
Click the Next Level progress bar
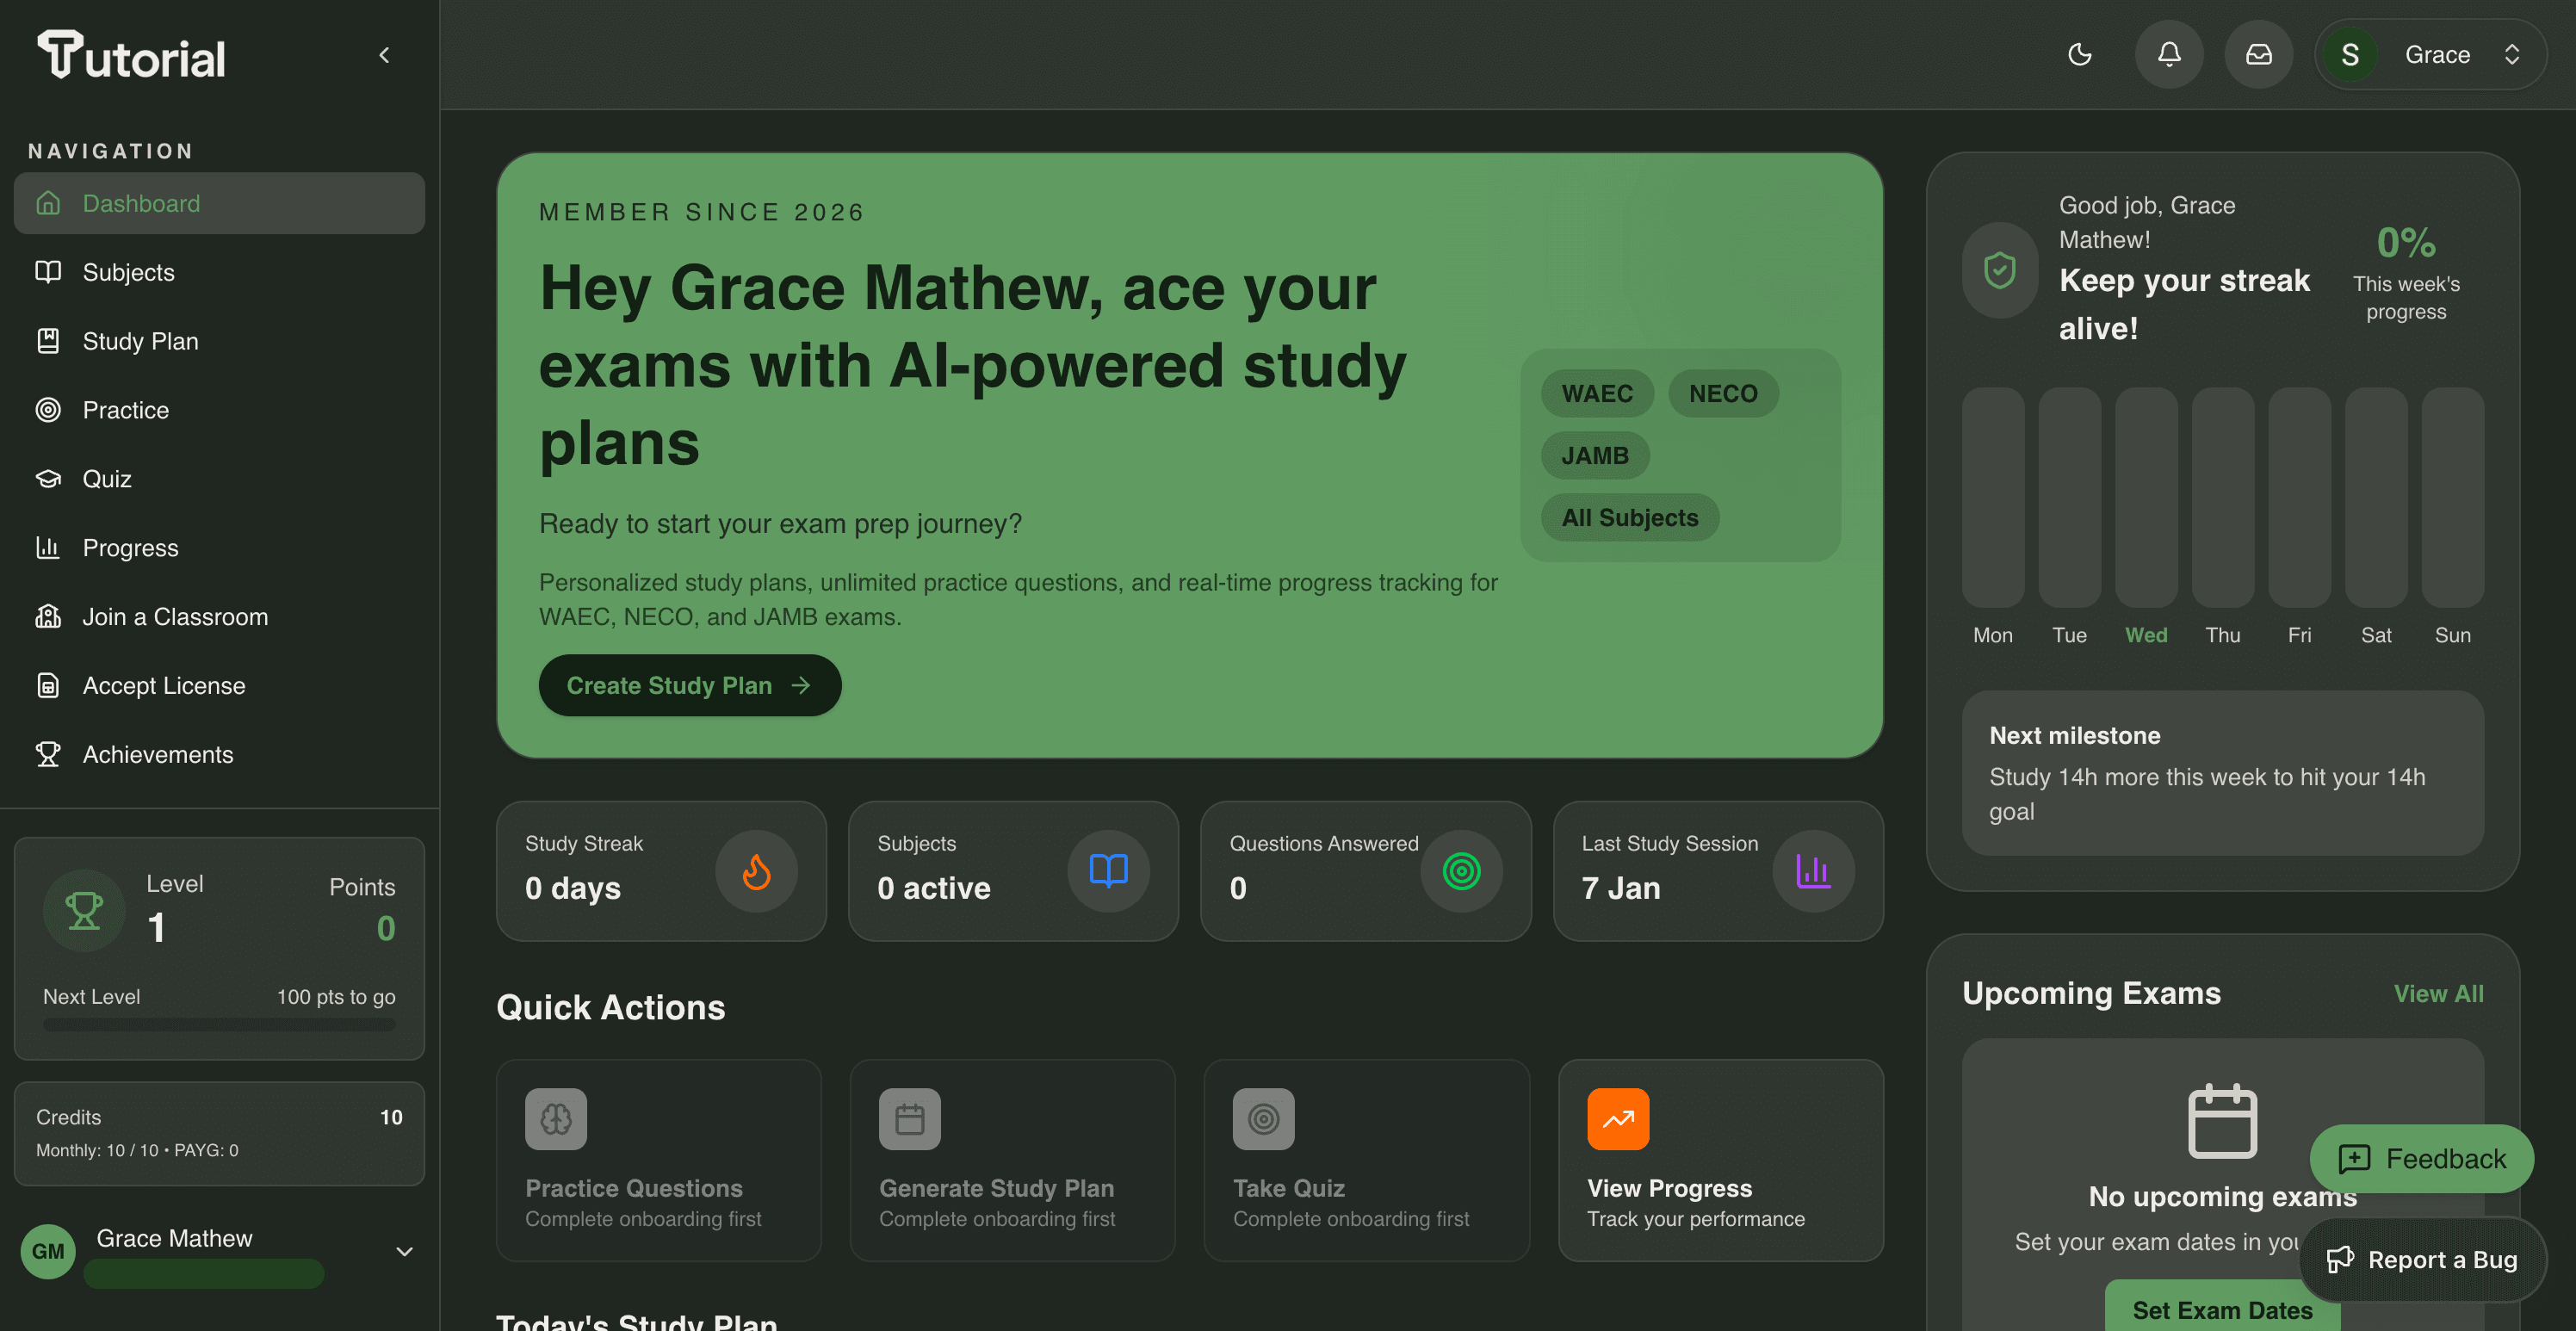click(x=219, y=1024)
